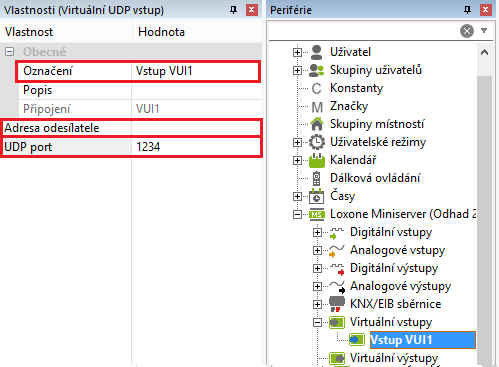Edit the Označení value Vstup VUI1
The height and width of the screenshot is (367, 499).
[196, 71]
